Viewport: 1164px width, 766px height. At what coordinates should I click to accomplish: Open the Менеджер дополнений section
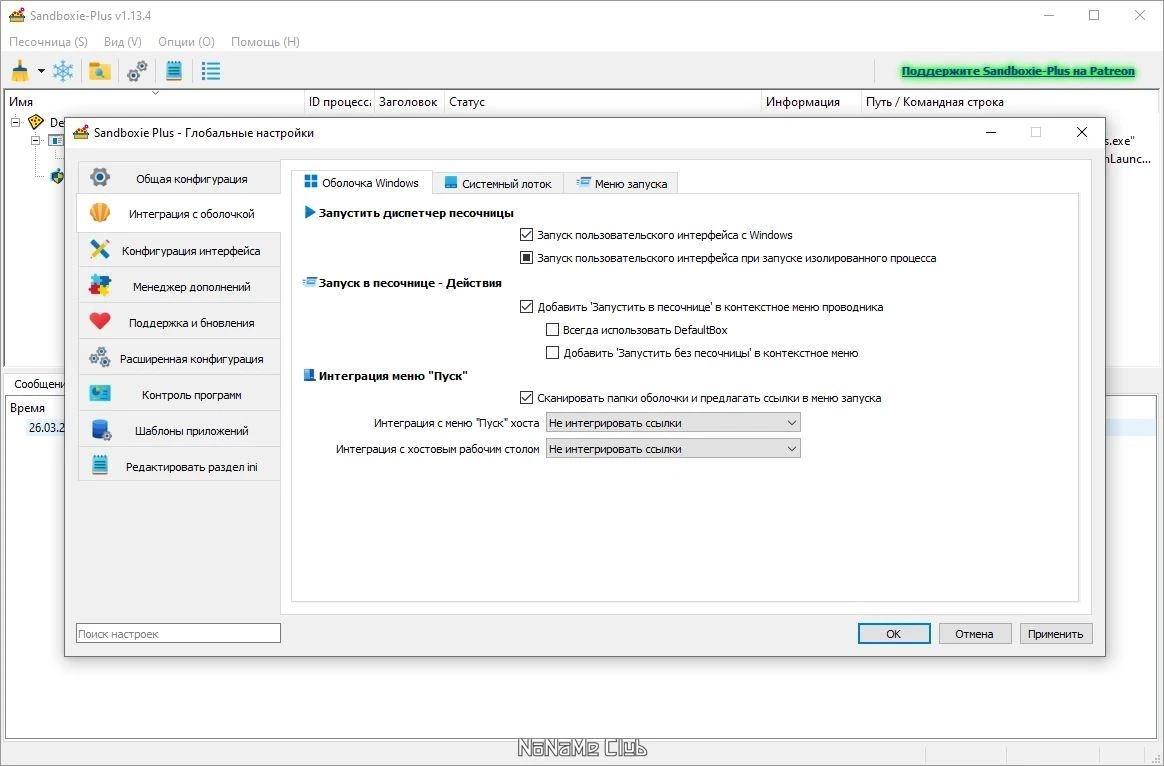(179, 287)
